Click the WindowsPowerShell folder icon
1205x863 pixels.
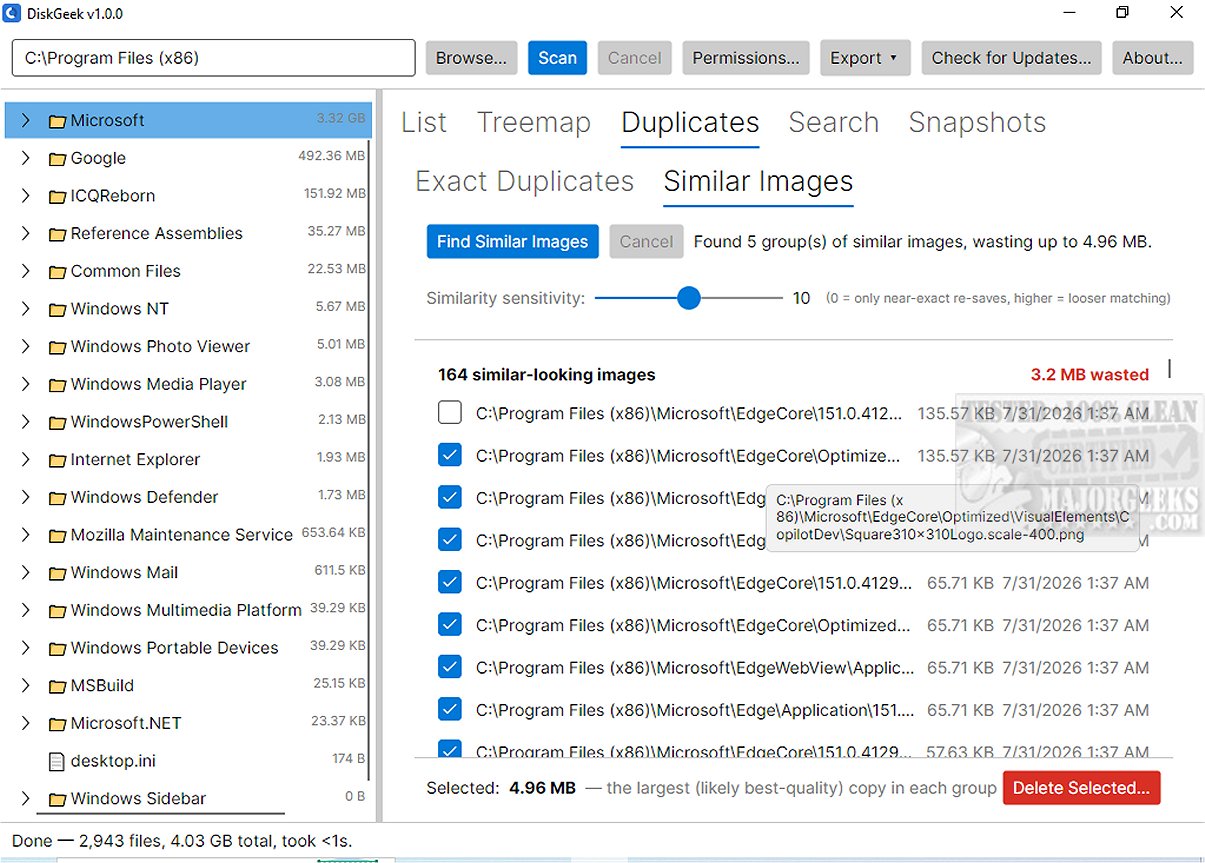coord(57,422)
